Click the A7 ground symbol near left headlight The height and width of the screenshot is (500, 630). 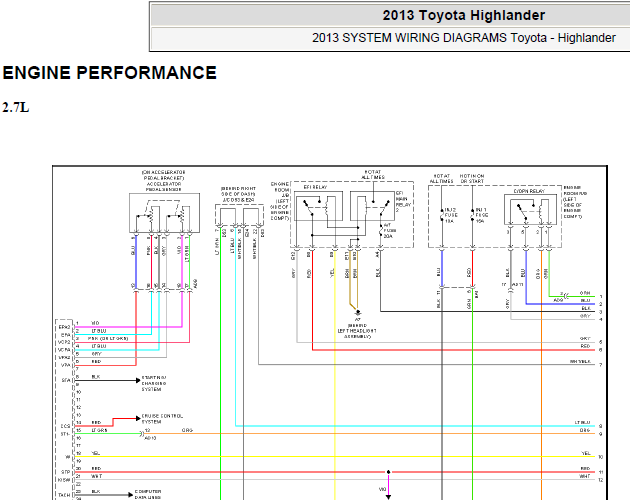[358, 312]
